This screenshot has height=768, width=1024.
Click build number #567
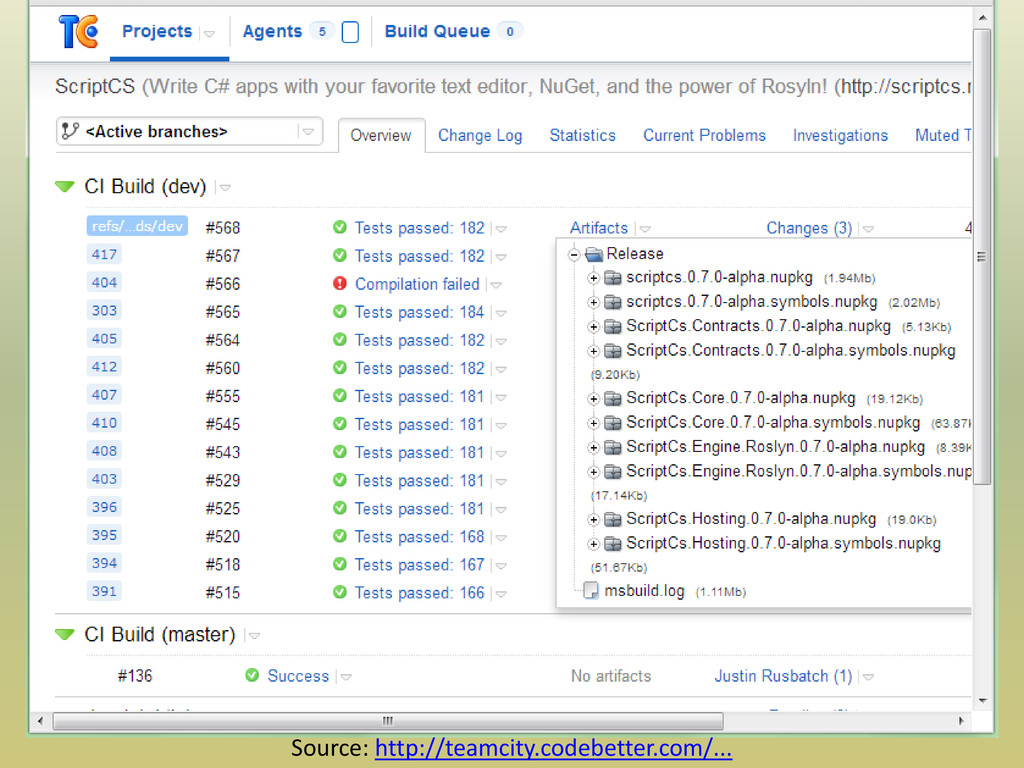(x=223, y=256)
